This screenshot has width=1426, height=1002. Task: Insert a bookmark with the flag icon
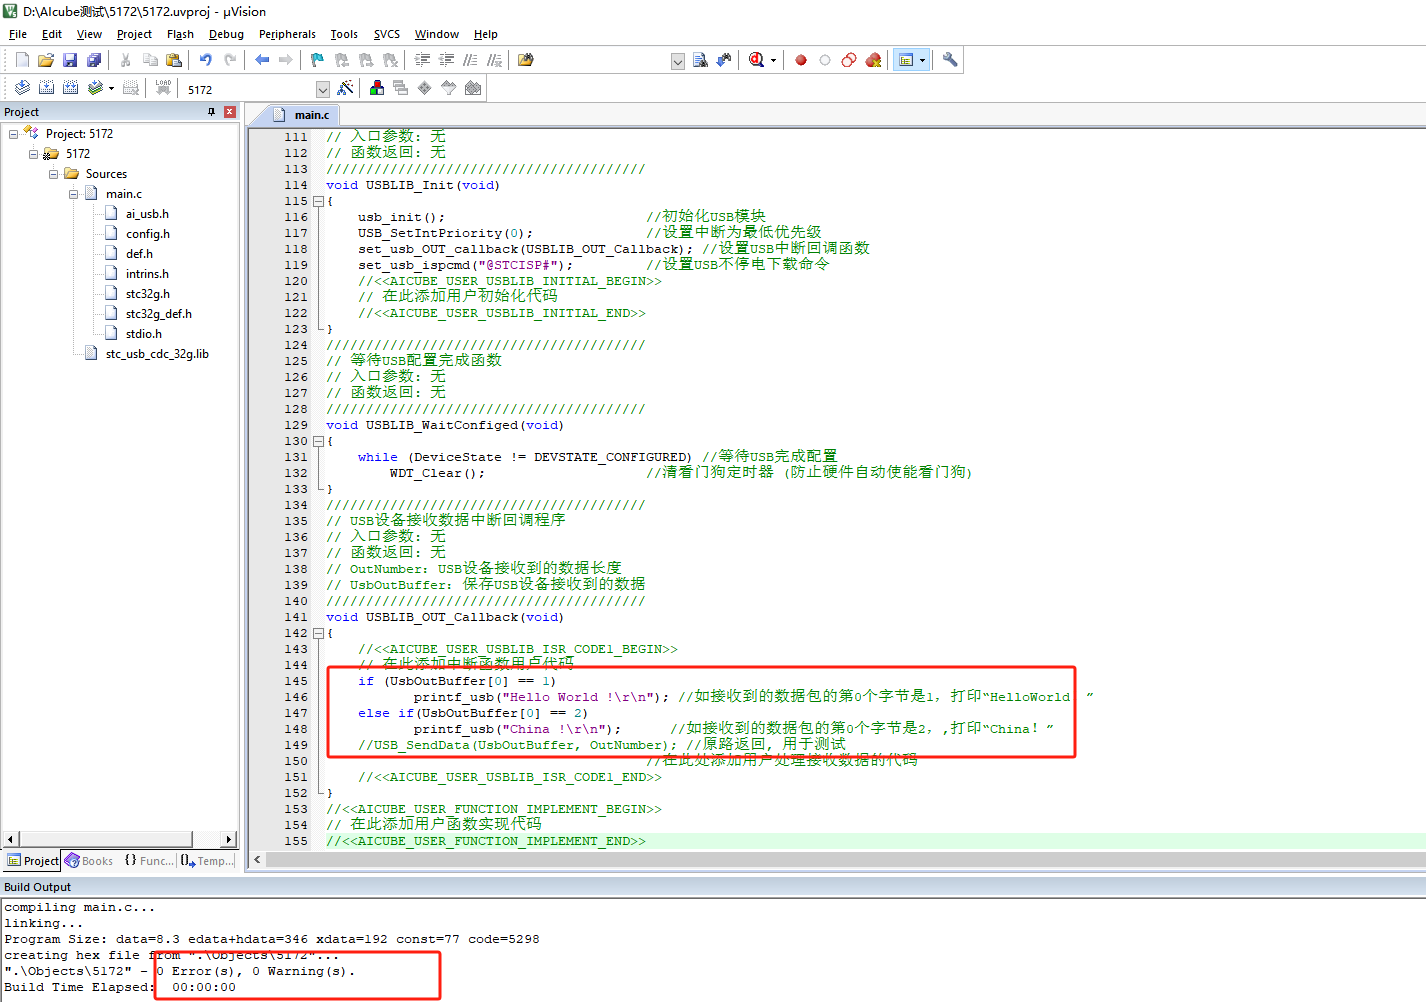318,60
